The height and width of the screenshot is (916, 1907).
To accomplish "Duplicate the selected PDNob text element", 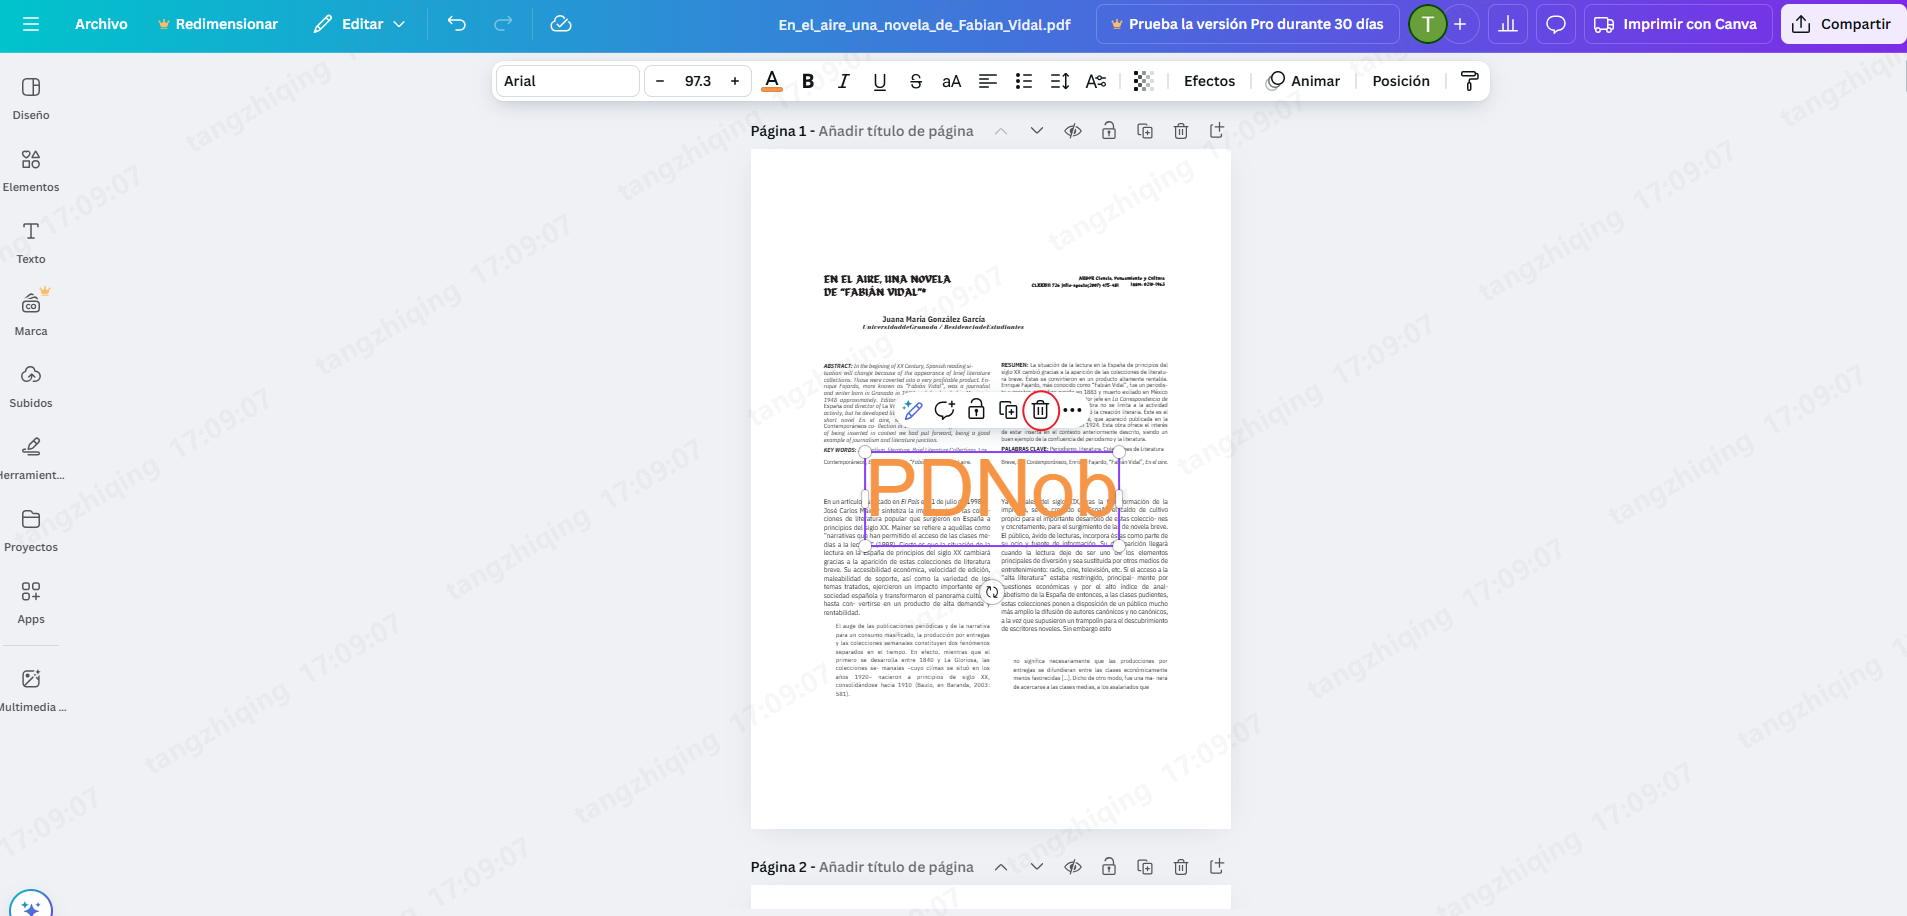I will [x=1008, y=410].
